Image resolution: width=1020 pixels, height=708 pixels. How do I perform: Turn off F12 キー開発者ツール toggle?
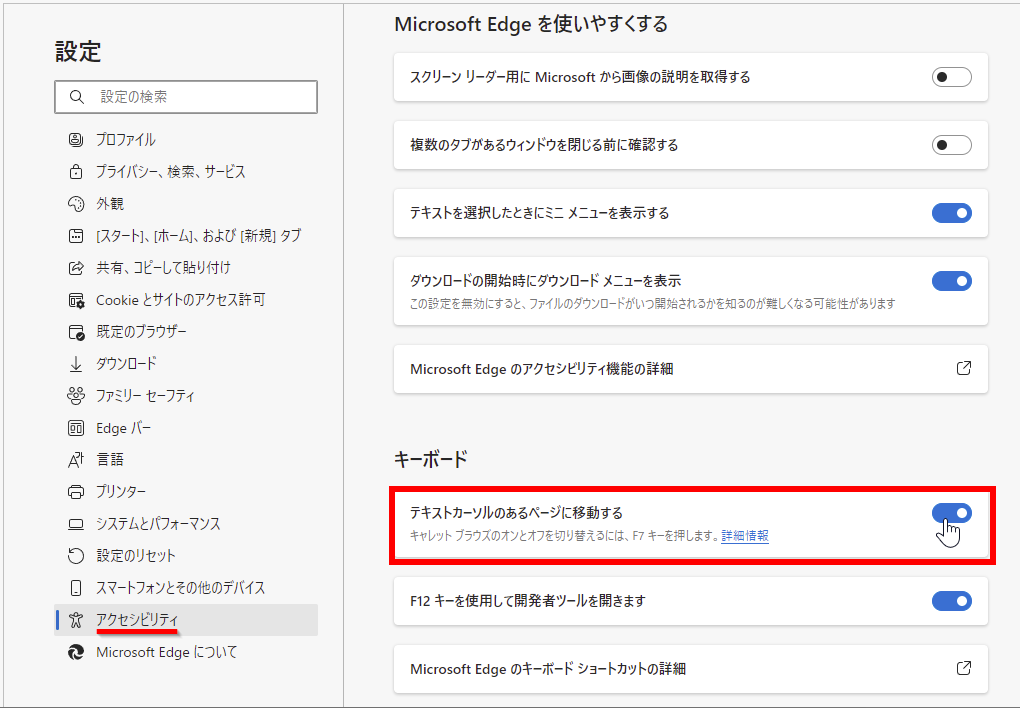952,601
